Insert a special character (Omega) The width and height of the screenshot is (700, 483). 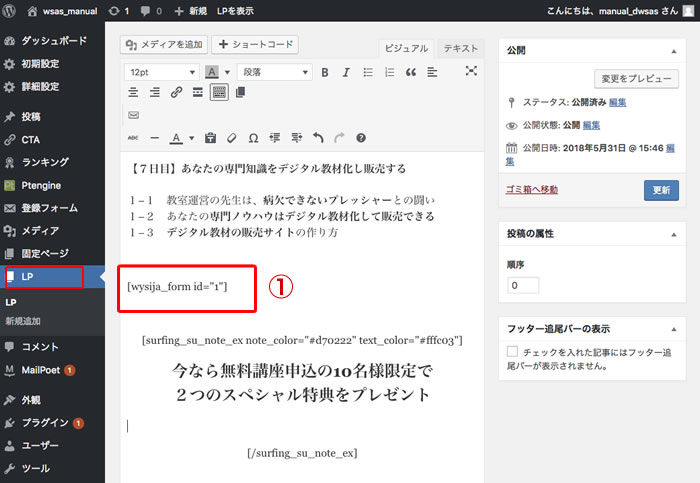253,138
